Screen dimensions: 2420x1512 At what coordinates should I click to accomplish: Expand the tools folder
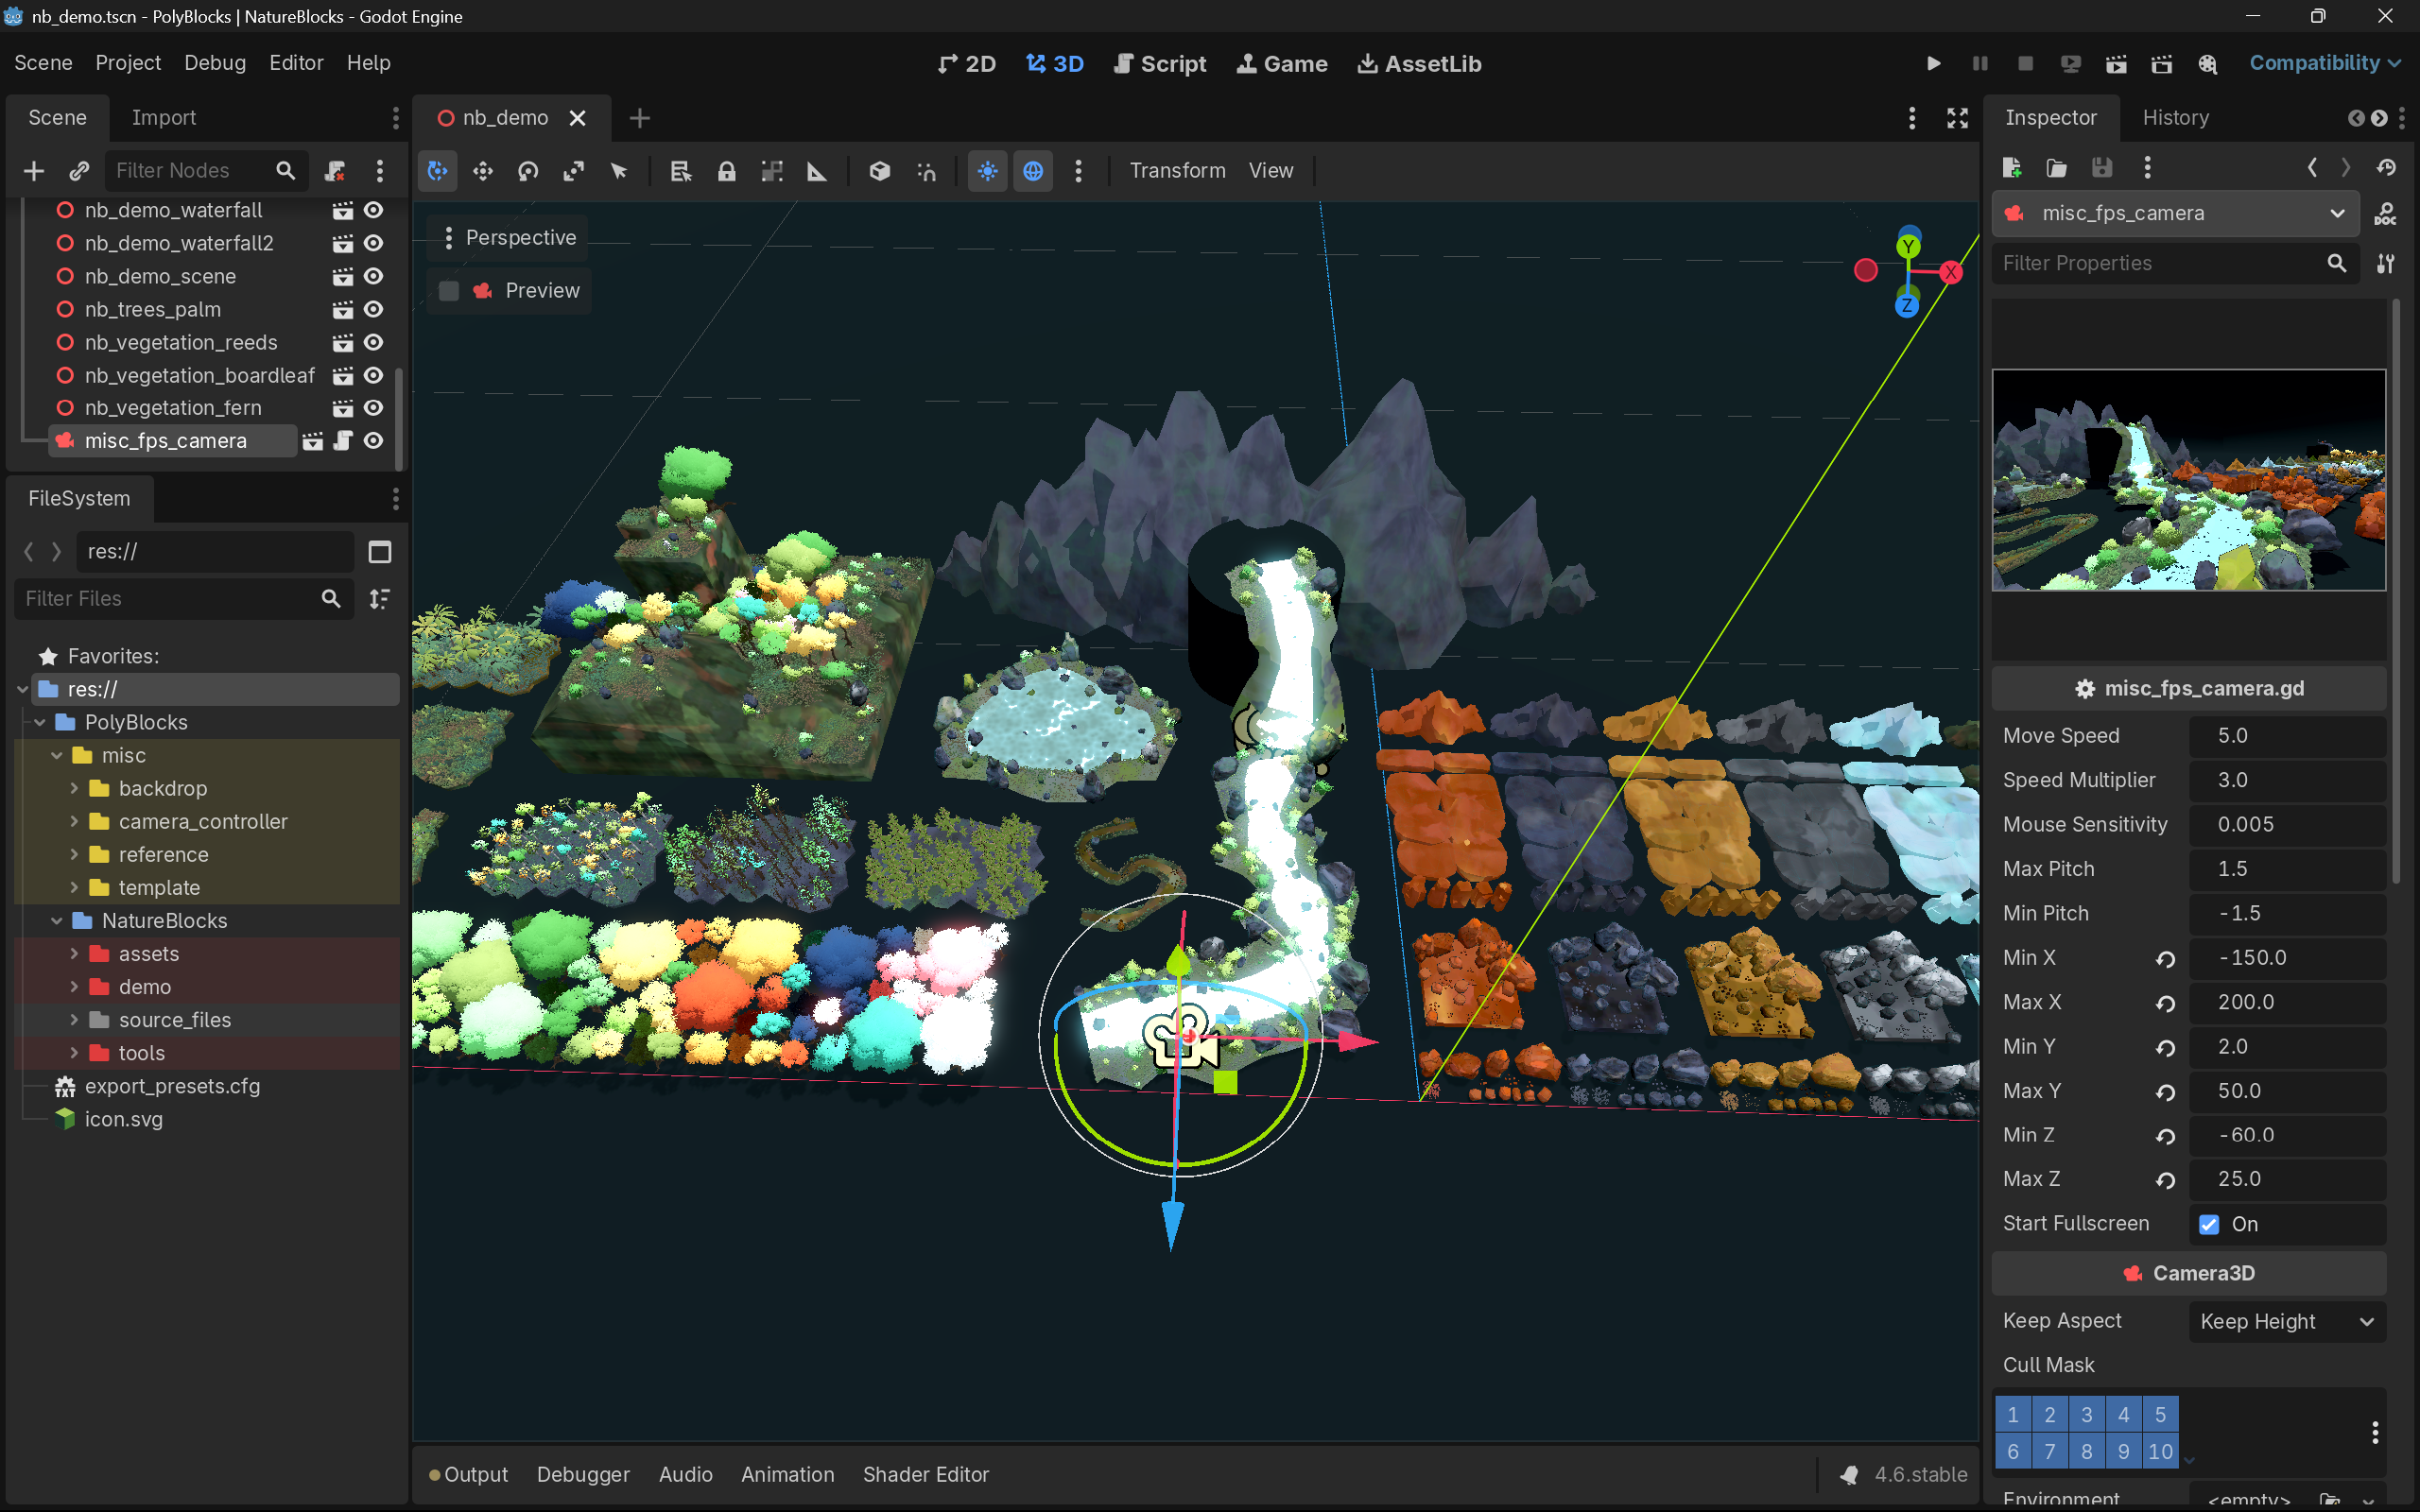74,1053
